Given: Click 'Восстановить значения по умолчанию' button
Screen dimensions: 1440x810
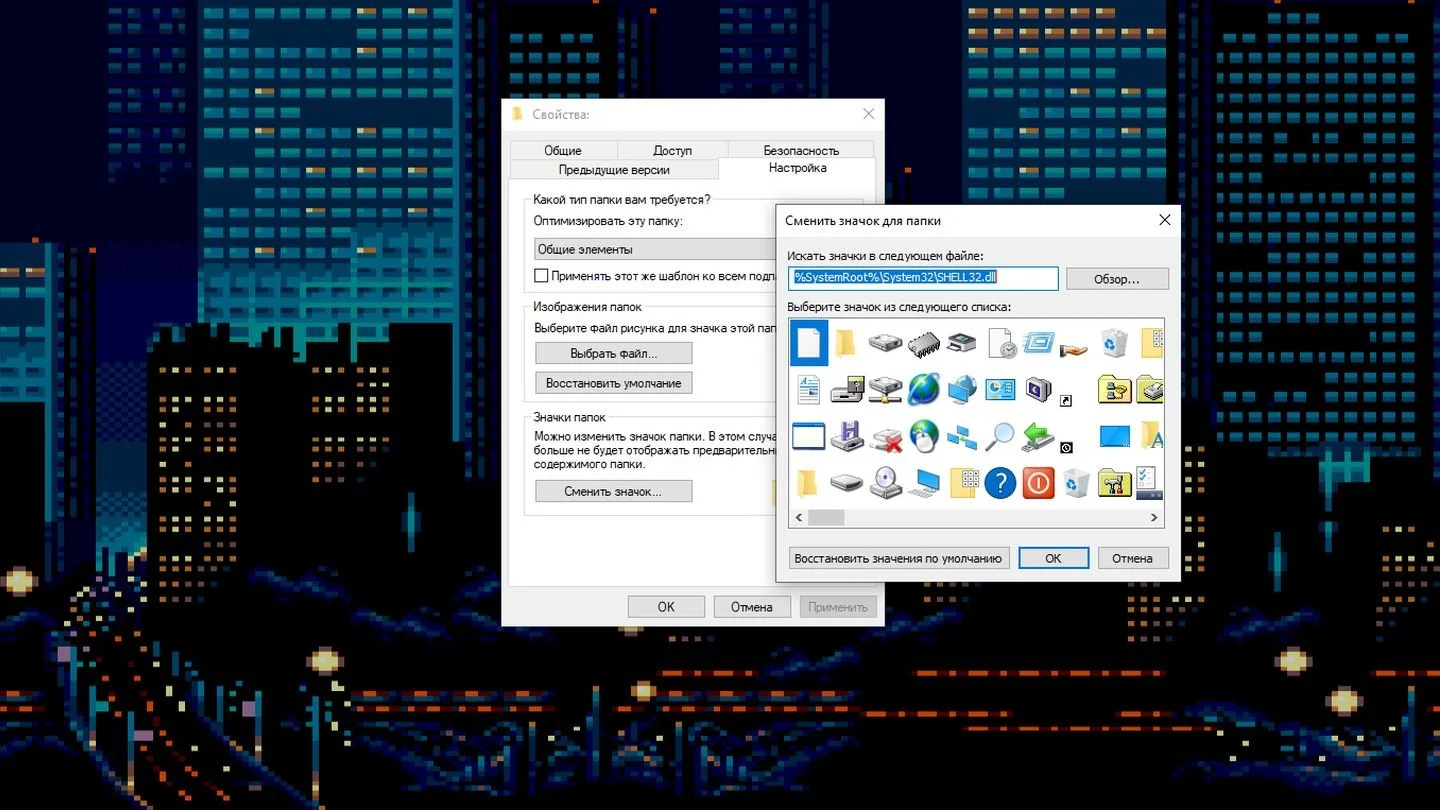Looking at the screenshot, I should click(898, 558).
